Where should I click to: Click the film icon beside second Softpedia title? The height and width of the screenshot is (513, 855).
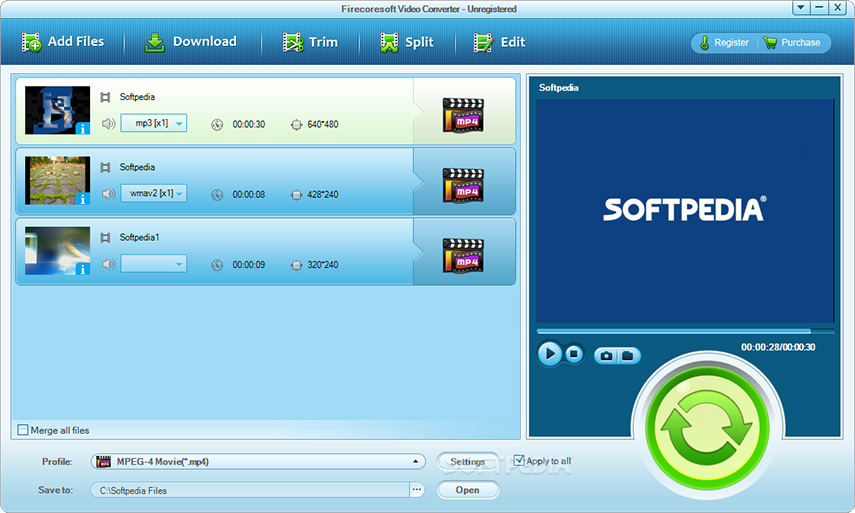[105, 167]
